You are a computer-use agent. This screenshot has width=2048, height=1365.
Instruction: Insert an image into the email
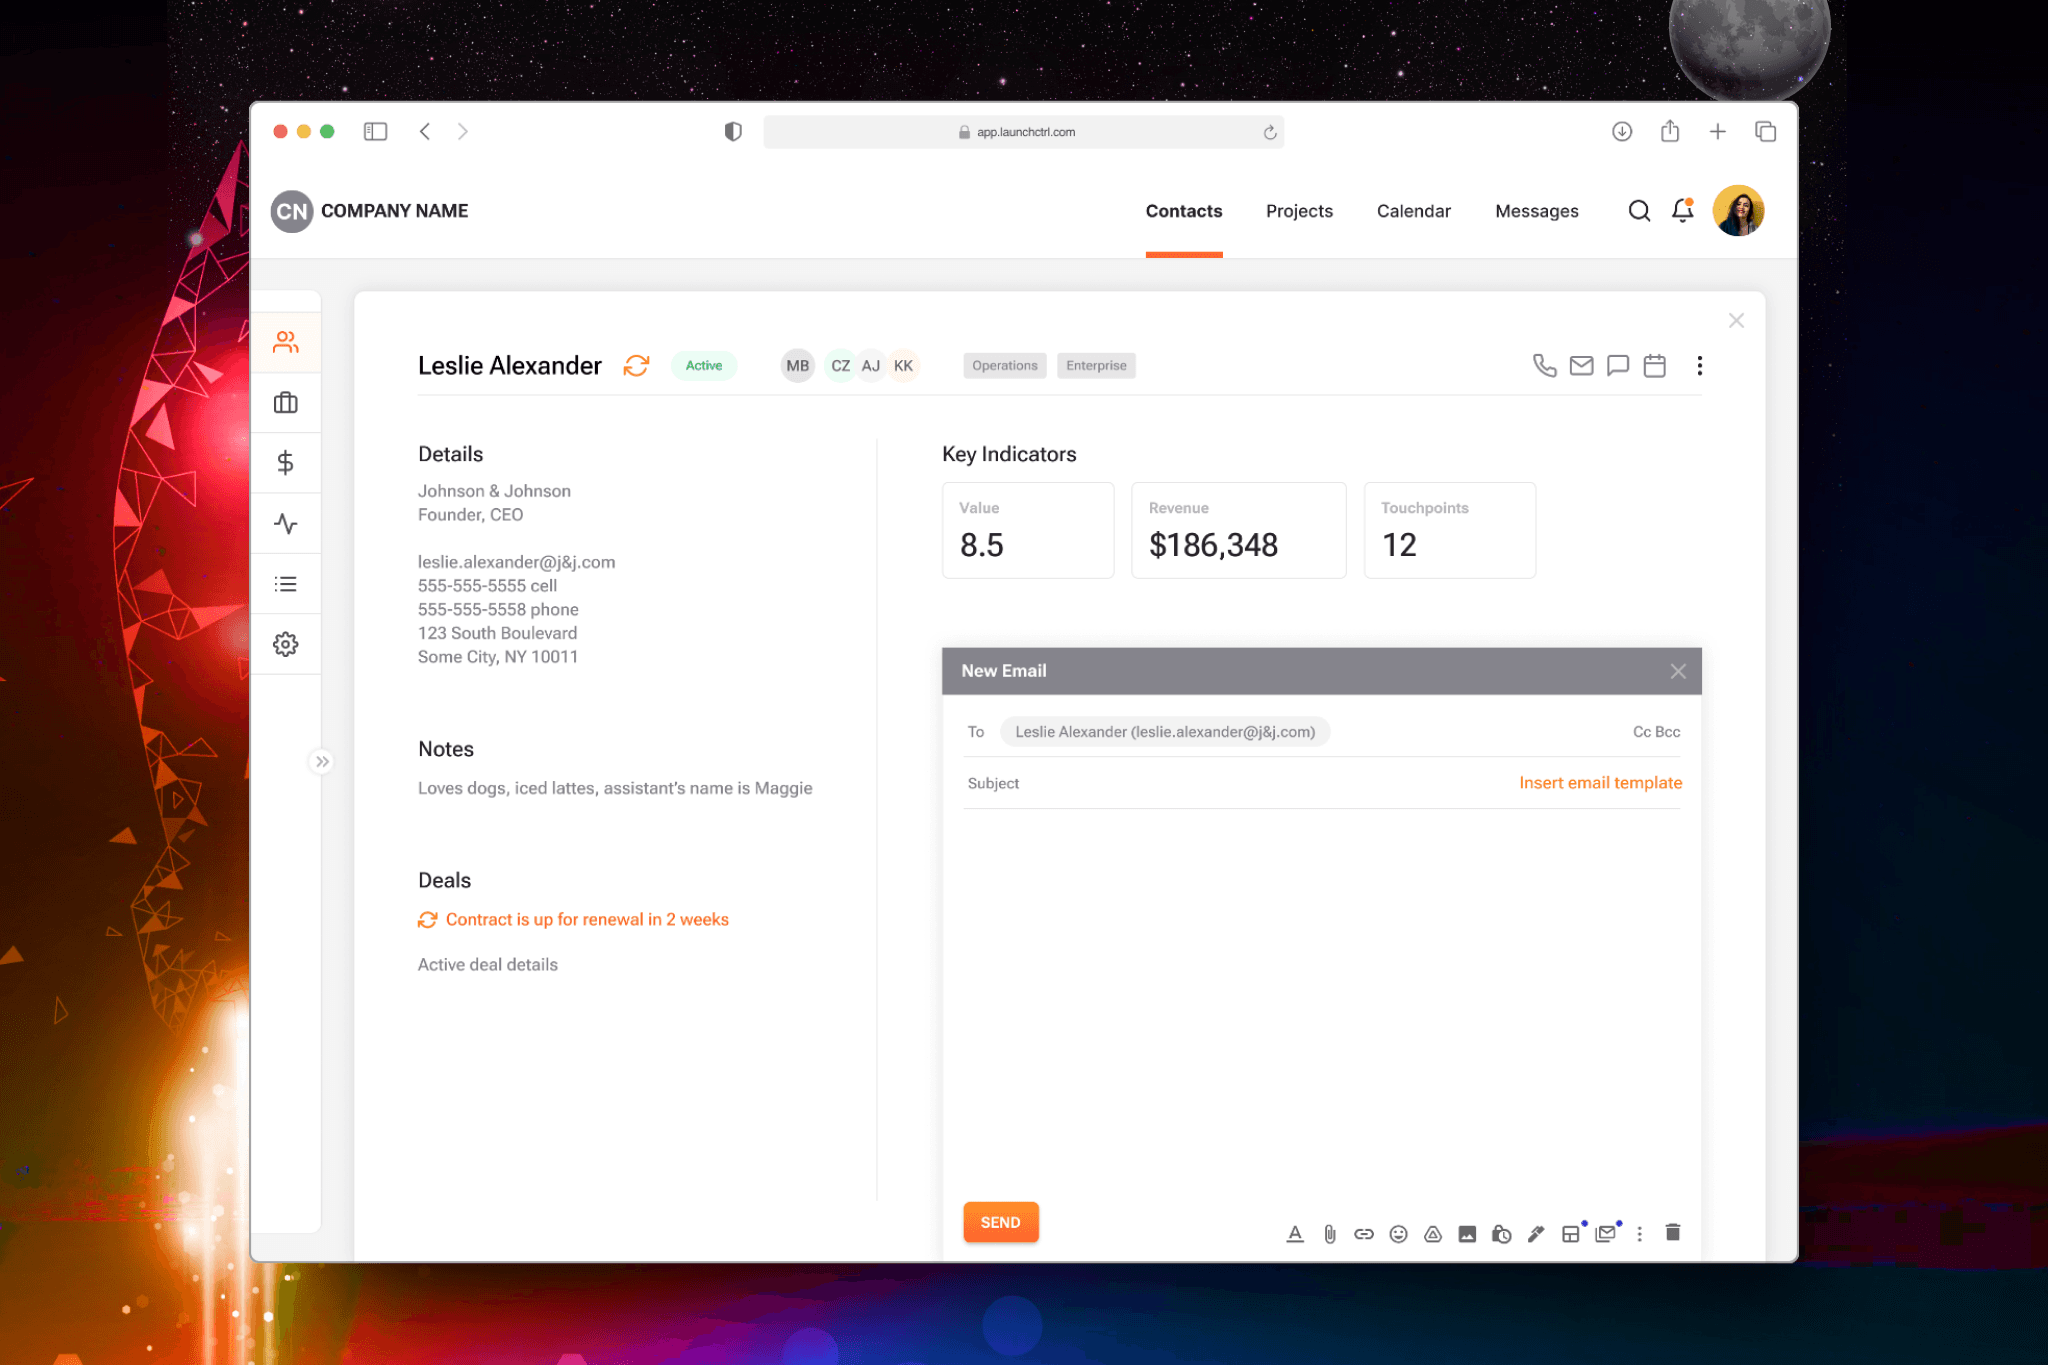1467,1233
